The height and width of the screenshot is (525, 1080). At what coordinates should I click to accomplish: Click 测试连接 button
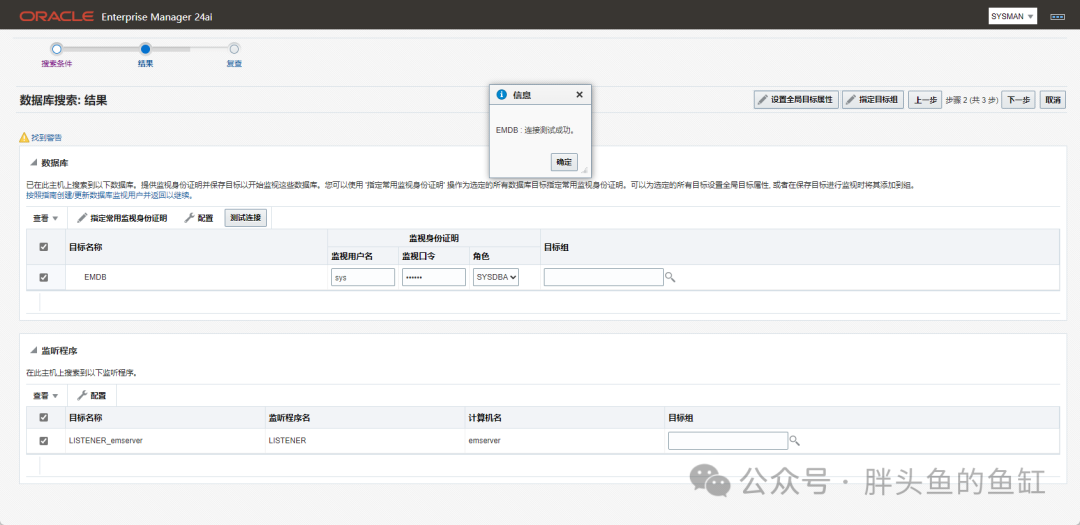pyautogui.click(x=246, y=218)
